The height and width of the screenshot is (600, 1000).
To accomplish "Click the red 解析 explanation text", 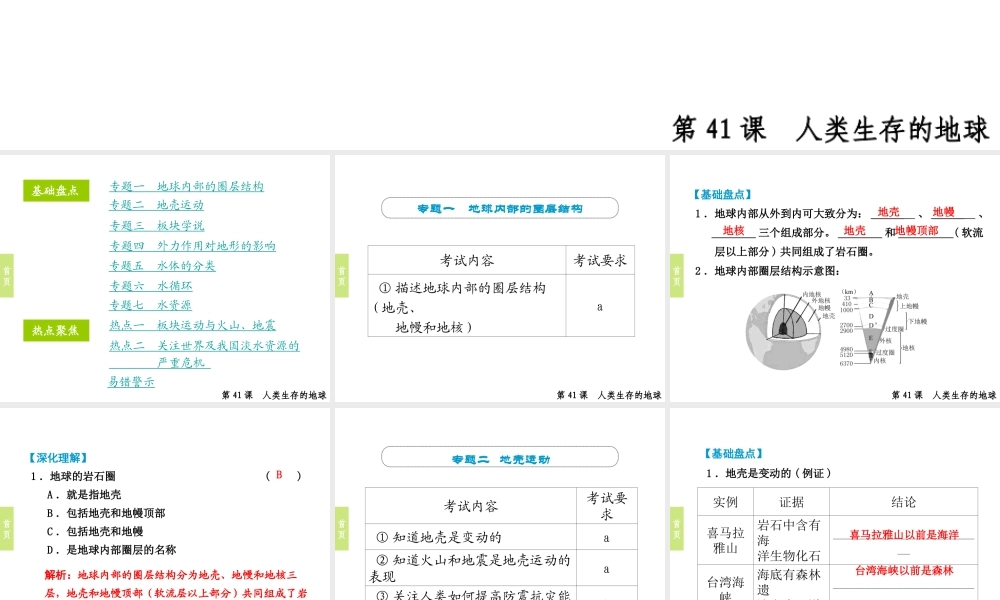I will pyautogui.click(x=175, y=583).
